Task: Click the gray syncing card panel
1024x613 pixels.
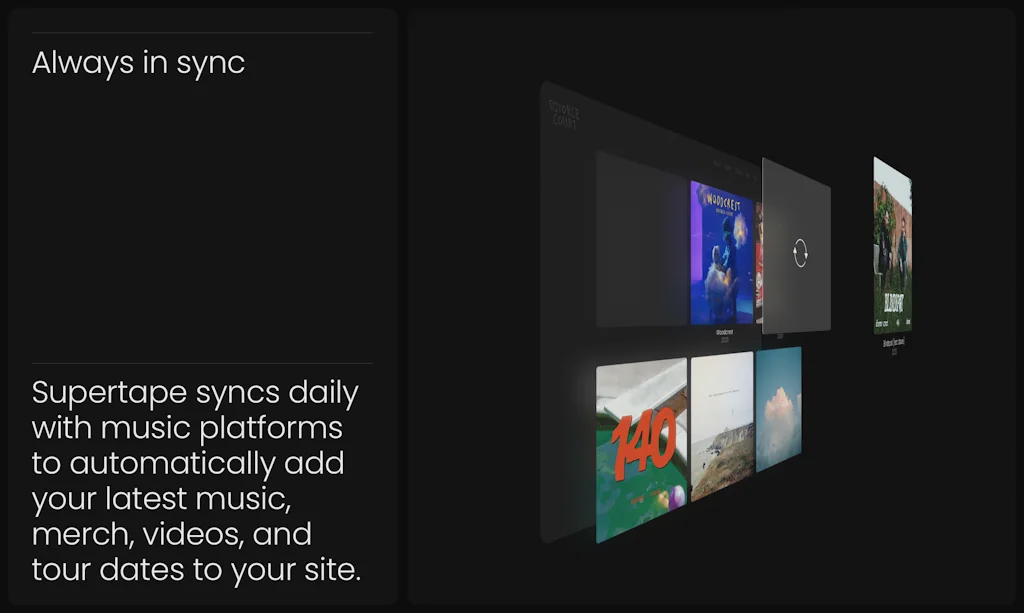Action: [x=797, y=200]
